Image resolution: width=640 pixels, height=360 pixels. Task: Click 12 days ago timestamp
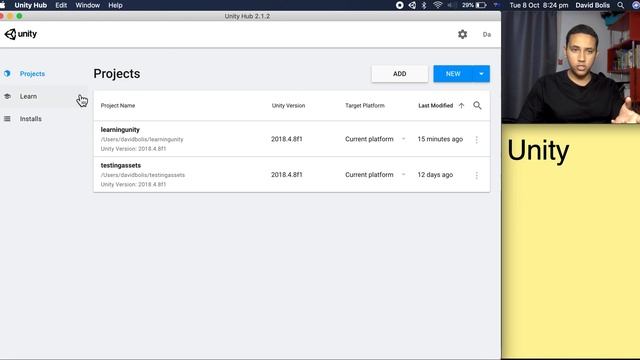click(435, 175)
